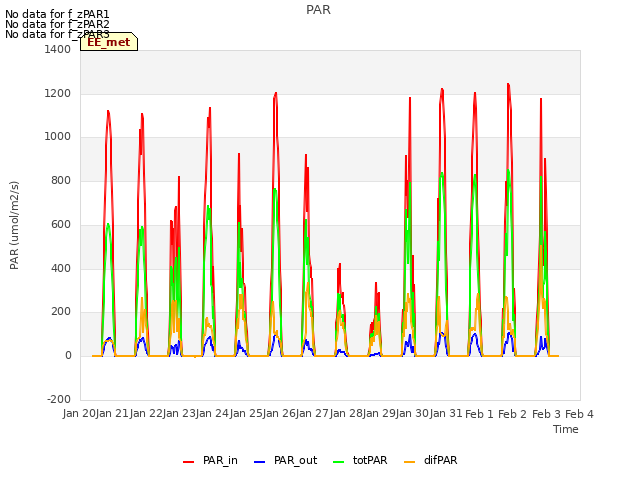640x480 pixels.
Task: Click the Jan 24 x-axis date label
Action: (x=212, y=414)
